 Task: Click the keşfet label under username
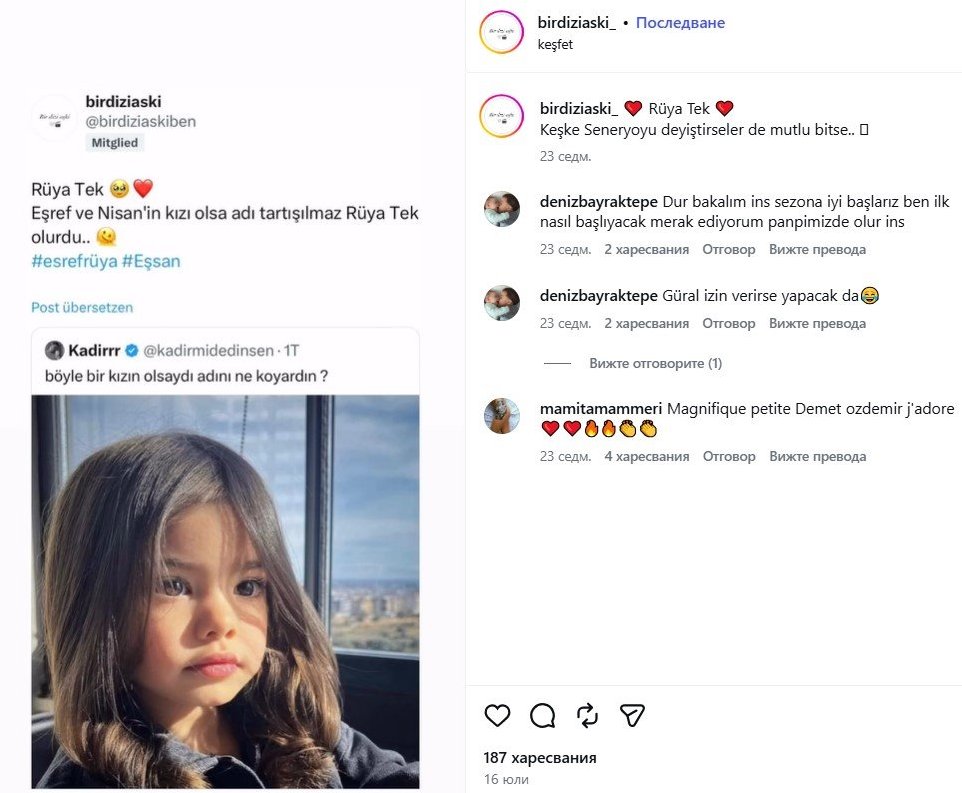click(555, 44)
